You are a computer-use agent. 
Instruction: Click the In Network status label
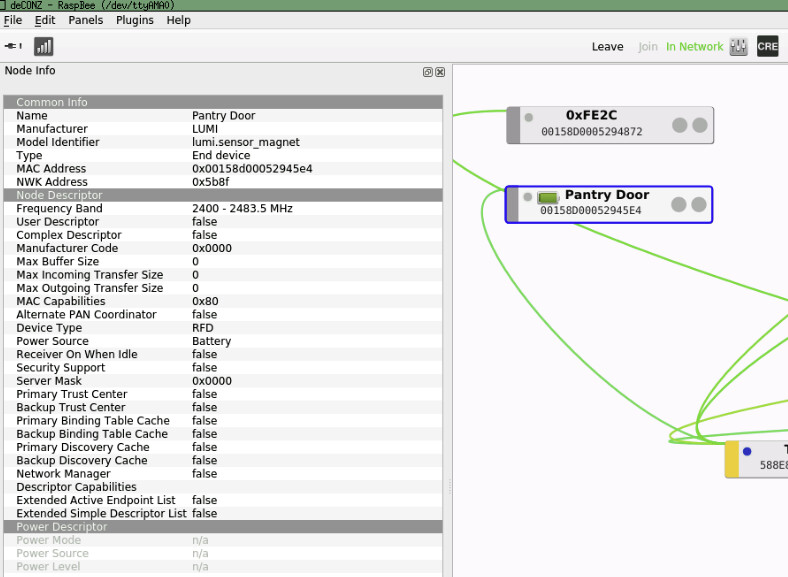tap(695, 47)
